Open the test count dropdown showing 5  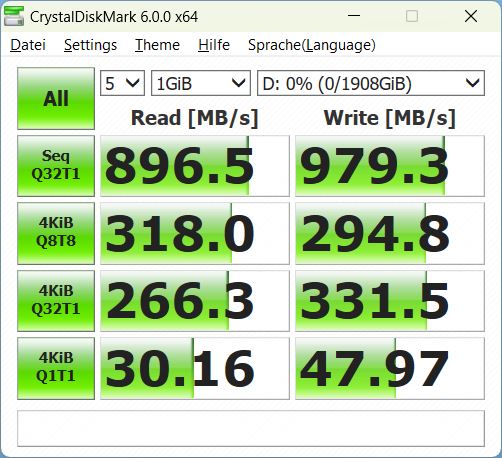coord(122,83)
